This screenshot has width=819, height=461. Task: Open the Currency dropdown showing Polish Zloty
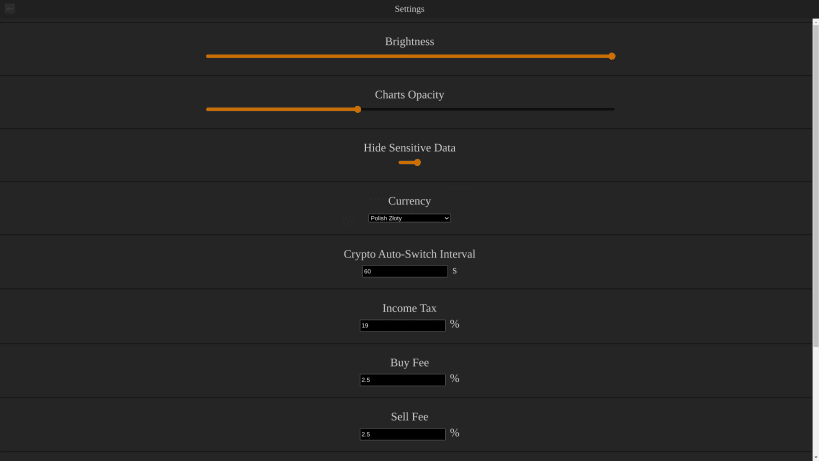click(409, 218)
